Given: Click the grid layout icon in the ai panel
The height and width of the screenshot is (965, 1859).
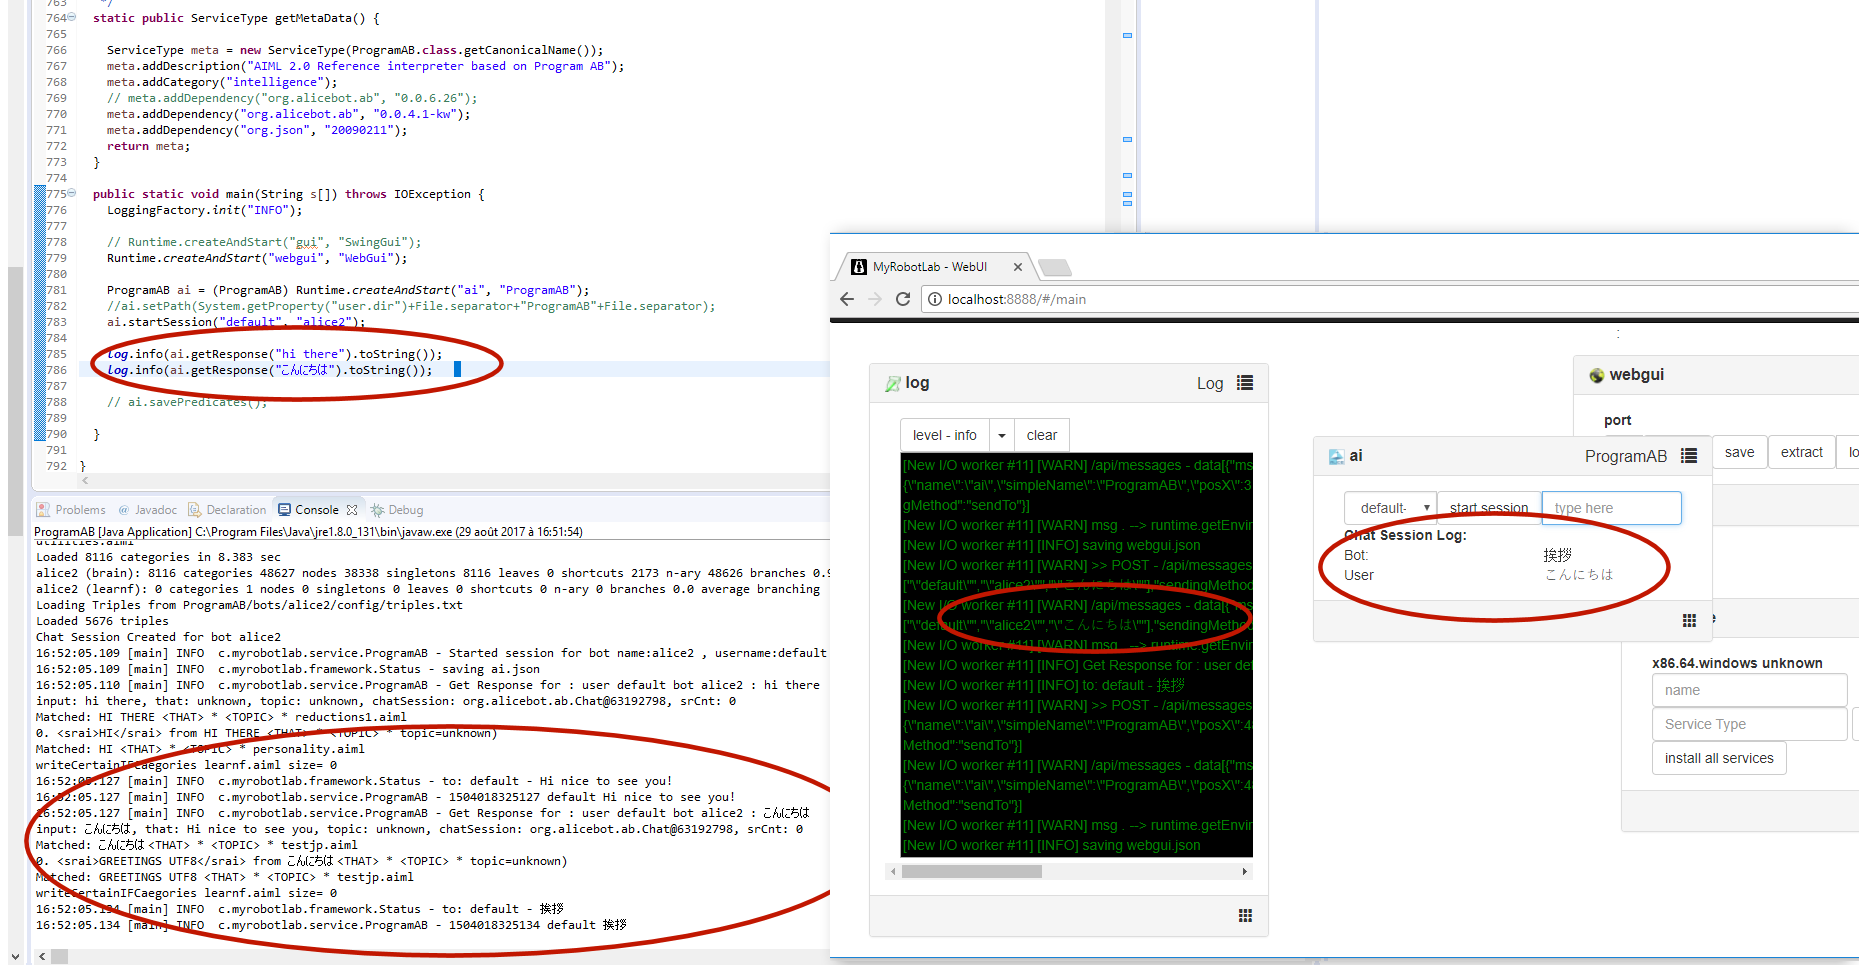Looking at the screenshot, I should pyautogui.click(x=1689, y=620).
